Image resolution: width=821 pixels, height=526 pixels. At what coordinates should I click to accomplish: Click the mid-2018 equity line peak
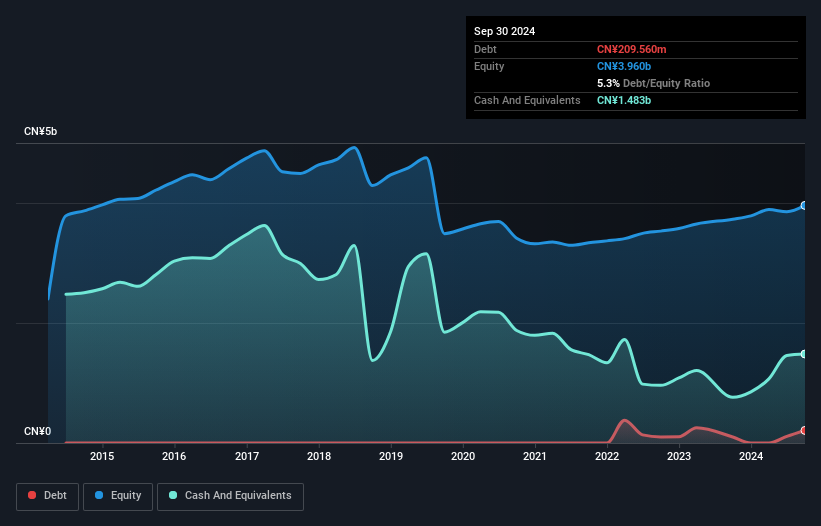(355, 148)
